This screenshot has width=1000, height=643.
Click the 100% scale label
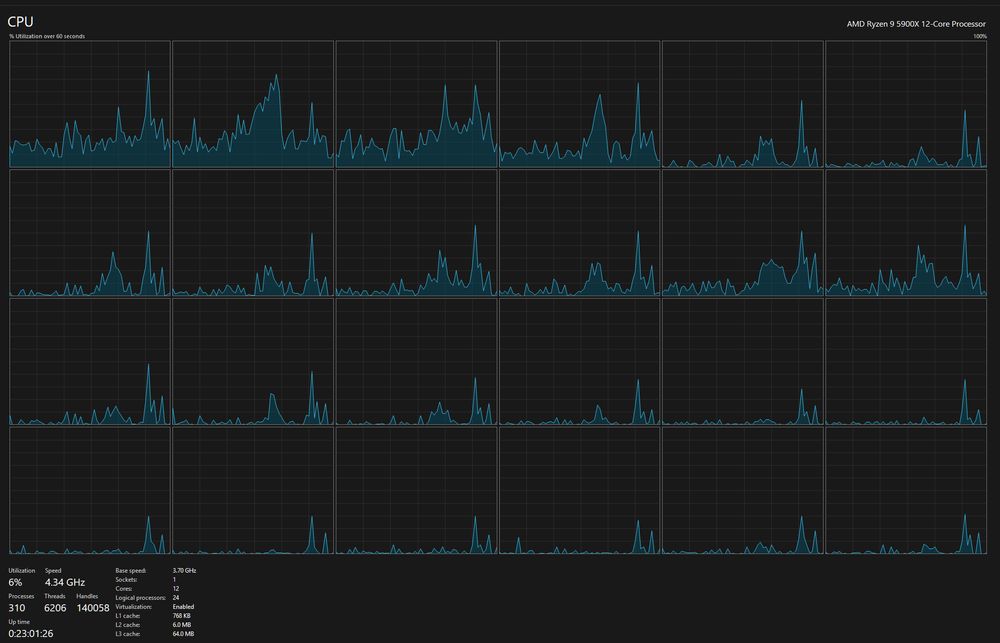coord(979,35)
